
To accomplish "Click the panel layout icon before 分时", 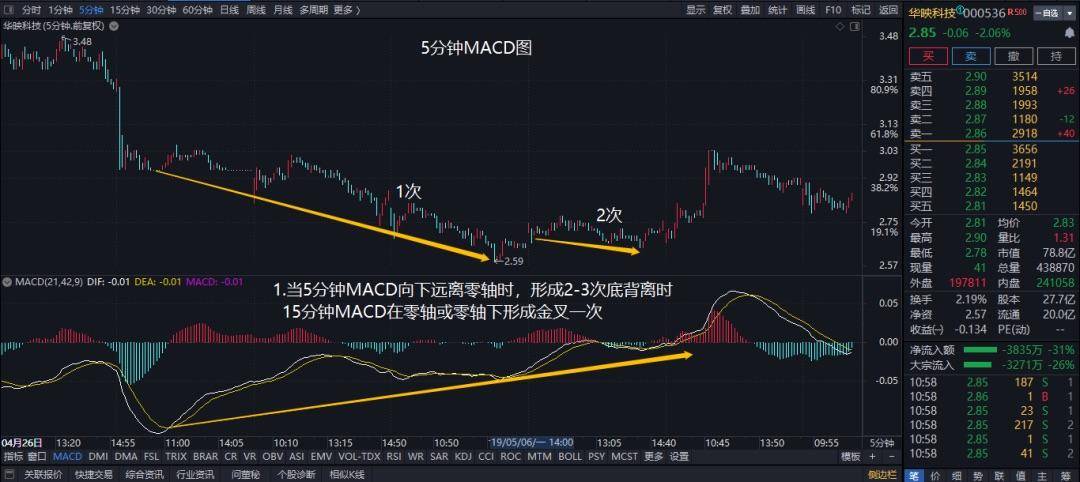I will 9,10.
